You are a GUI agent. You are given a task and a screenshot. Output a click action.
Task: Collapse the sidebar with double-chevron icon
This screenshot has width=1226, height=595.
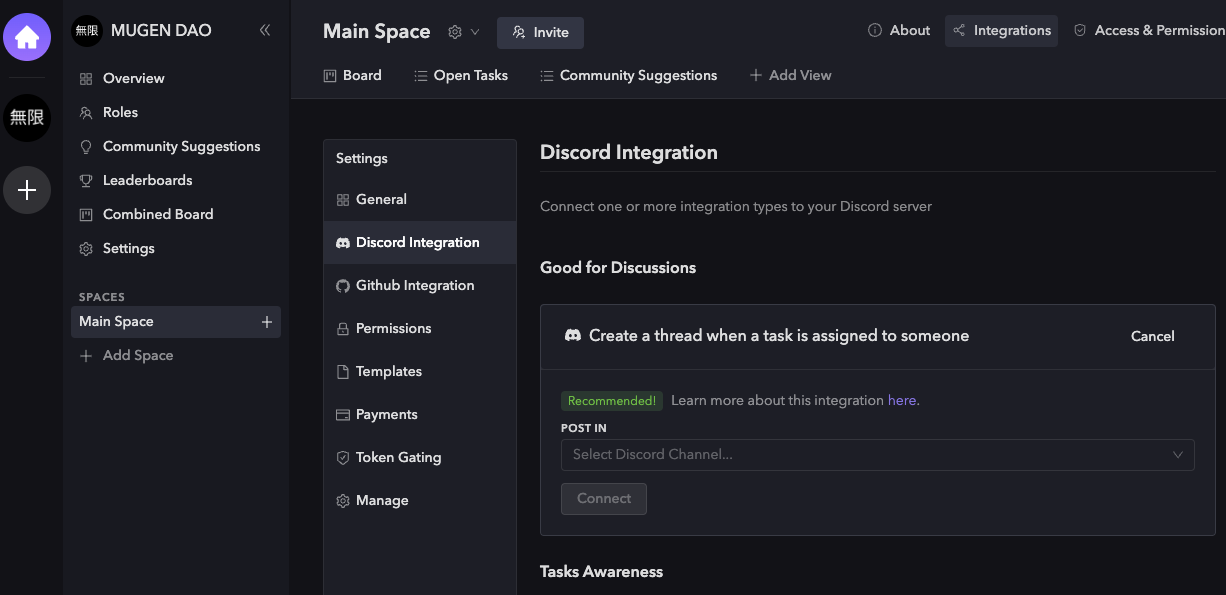point(265,30)
